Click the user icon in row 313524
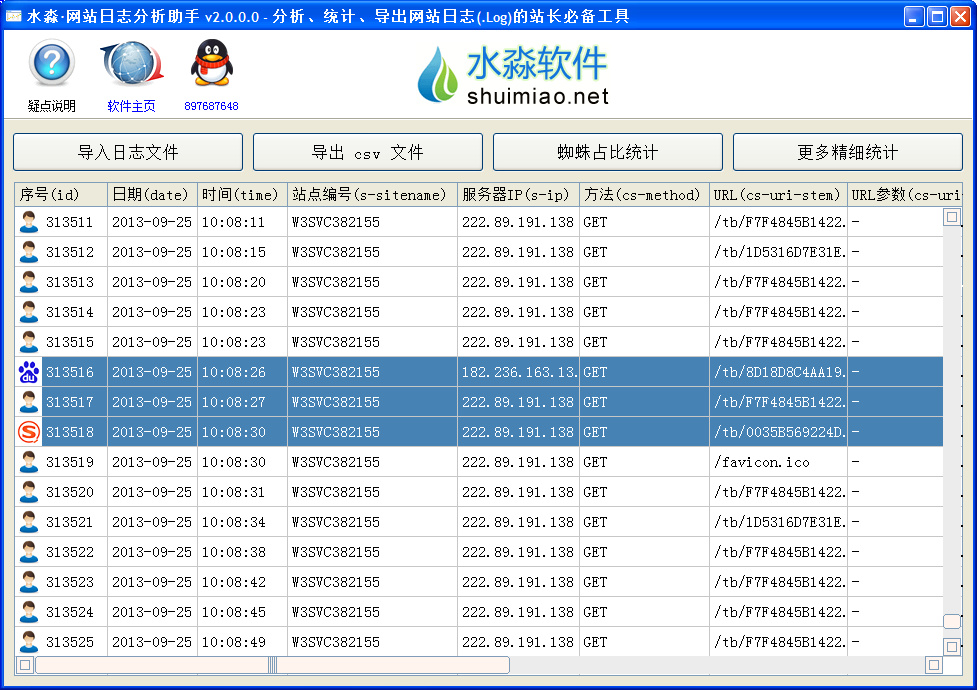The width and height of the screenshot is (977, 690). (29, 612)
